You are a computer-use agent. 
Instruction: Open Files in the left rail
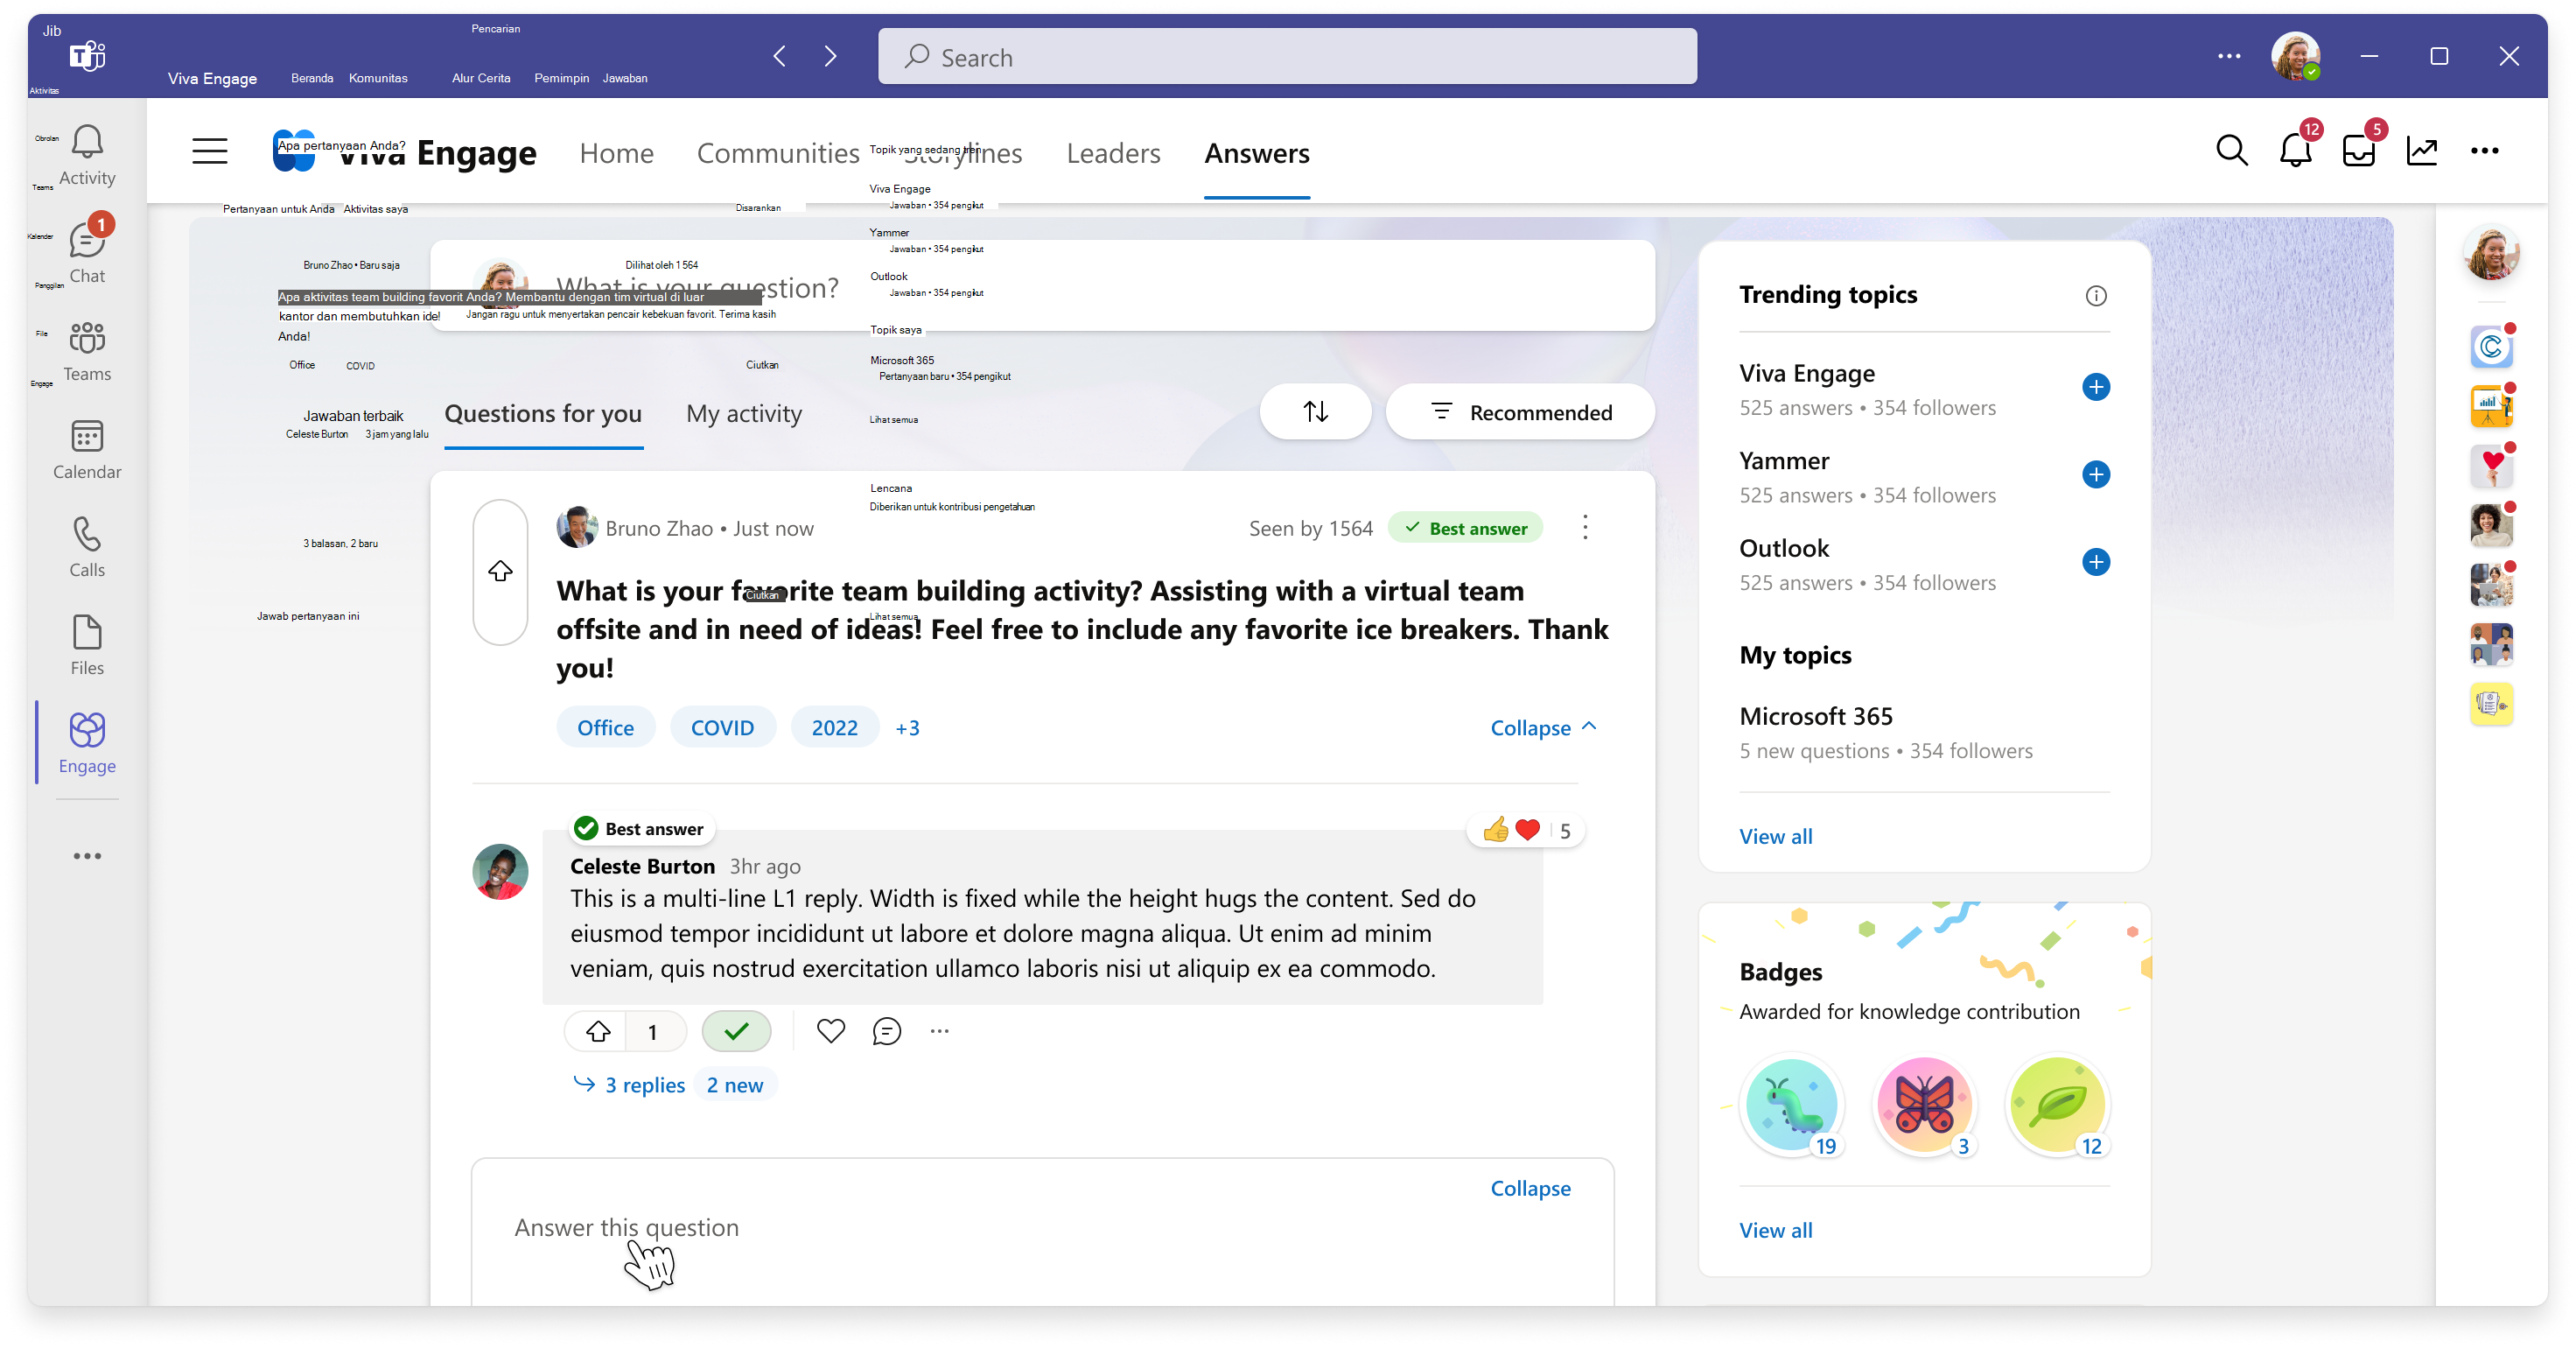tap(87, 645)
